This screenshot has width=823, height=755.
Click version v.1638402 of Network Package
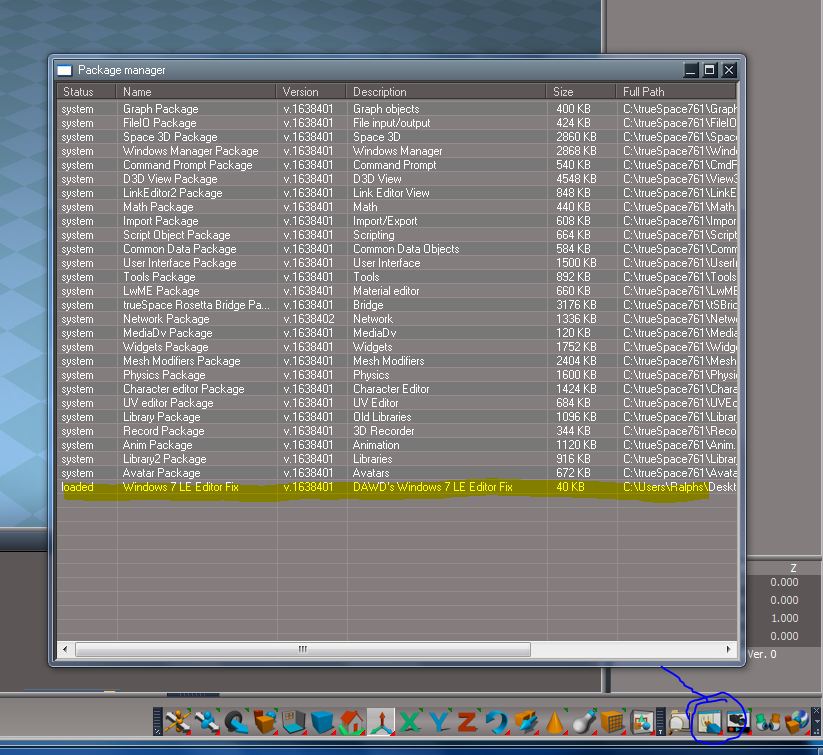(x=309, y=319)
